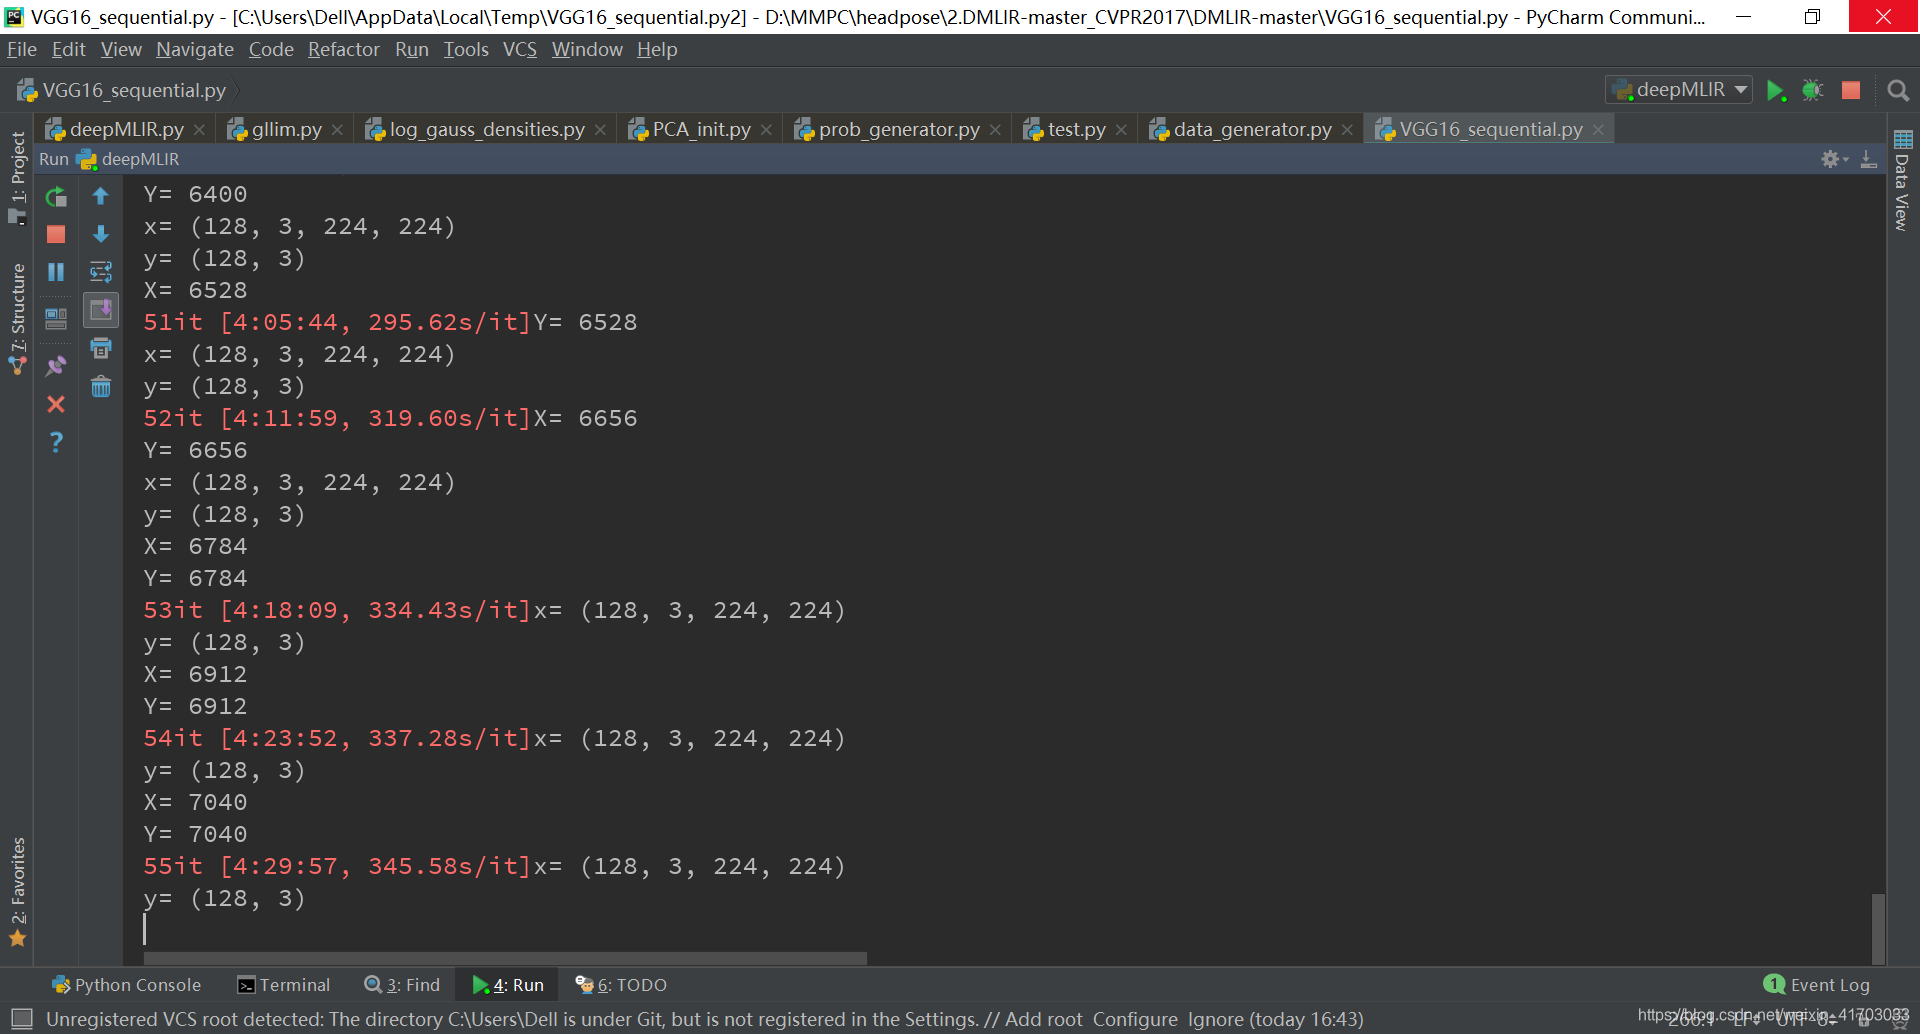
Task: Close the Run tab with red X
Action: pos(56,404)
